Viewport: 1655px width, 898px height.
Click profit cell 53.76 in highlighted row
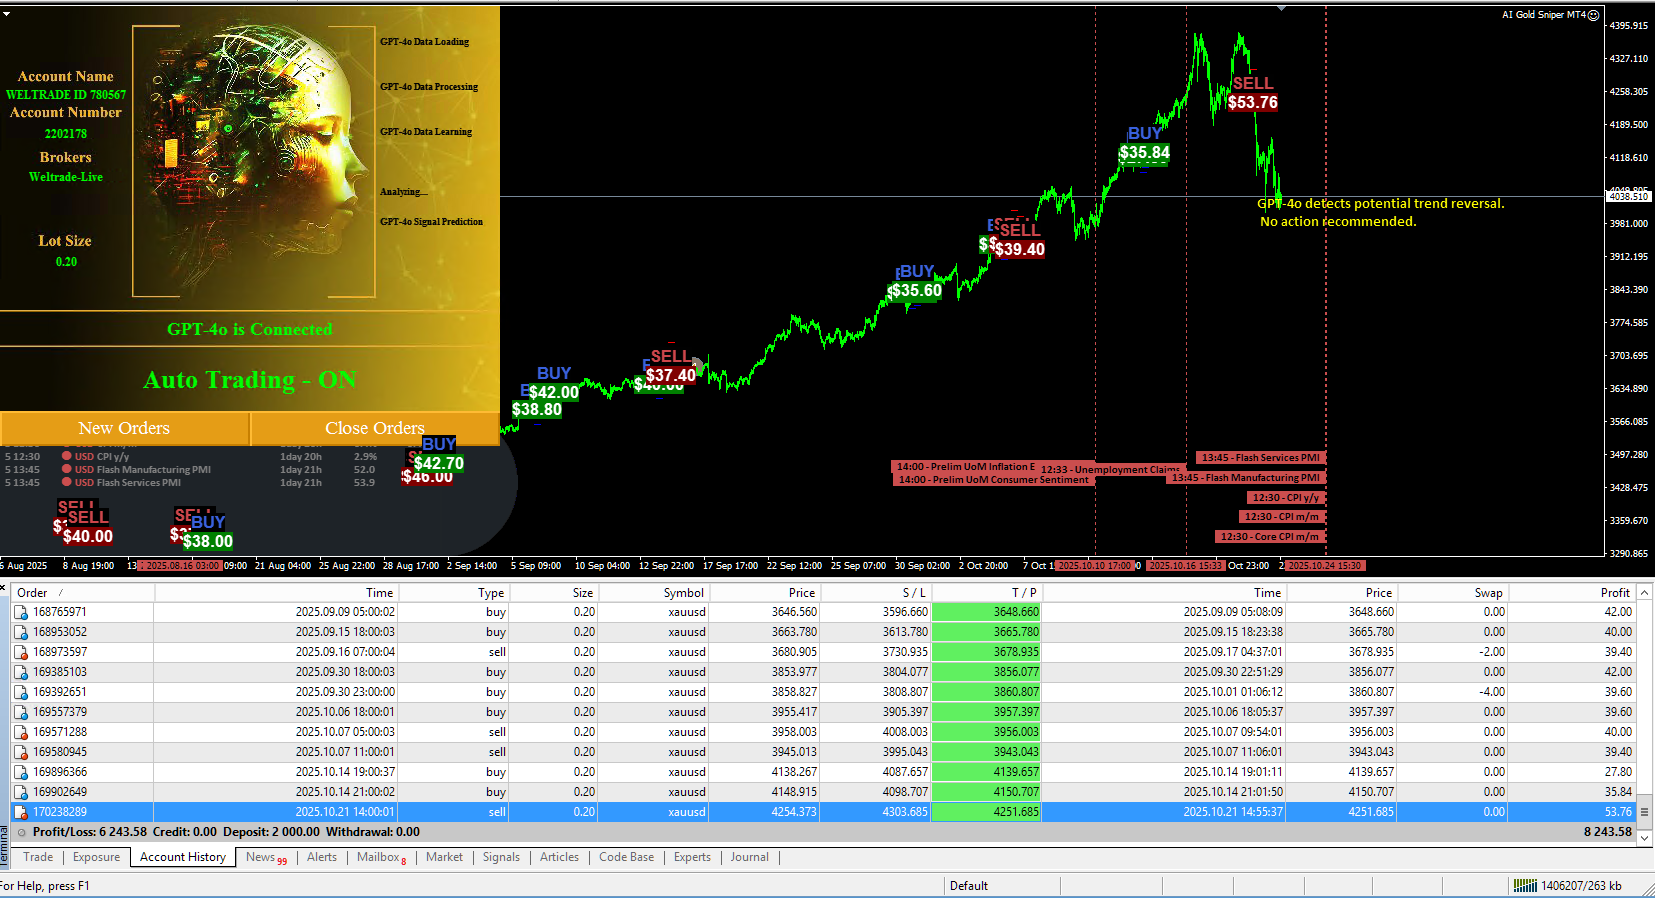pyautogui.click(x=1618, y=812)
